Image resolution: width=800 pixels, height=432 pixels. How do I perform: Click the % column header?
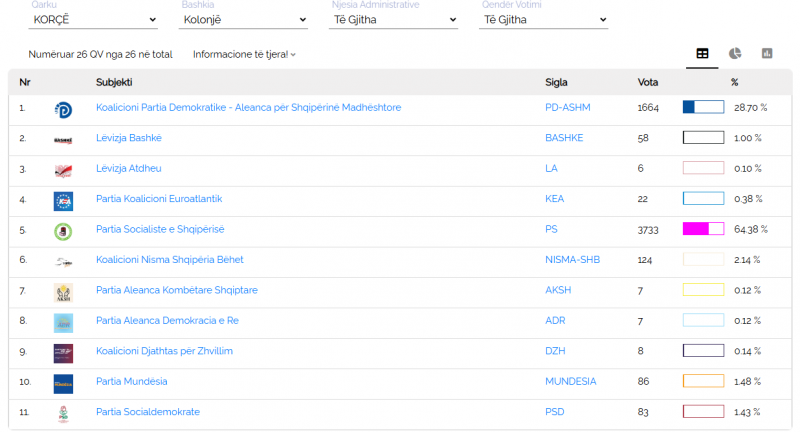[734, 82]
